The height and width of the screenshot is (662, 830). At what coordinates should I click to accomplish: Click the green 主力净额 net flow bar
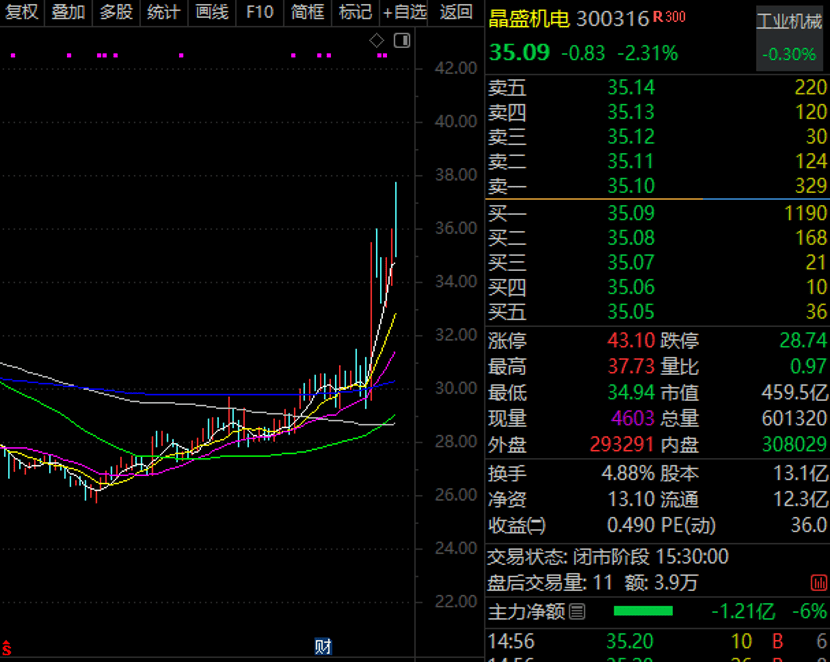click(643, 611)
